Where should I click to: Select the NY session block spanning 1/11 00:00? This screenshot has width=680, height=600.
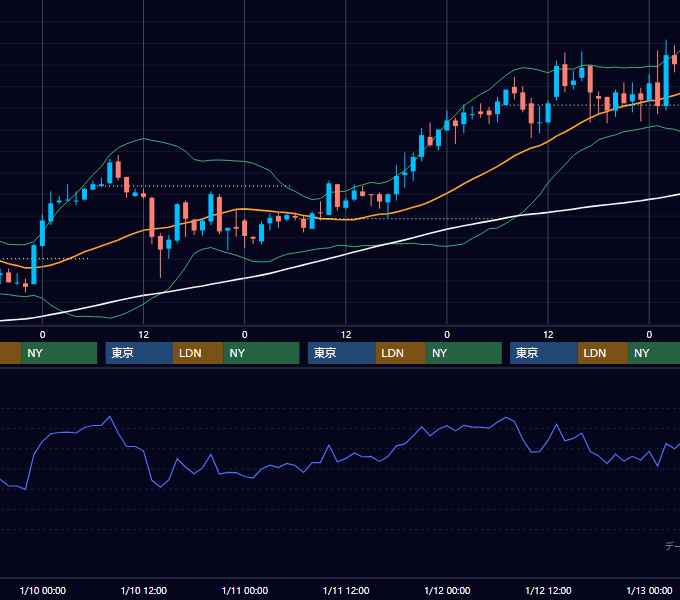tap(262, 353)
